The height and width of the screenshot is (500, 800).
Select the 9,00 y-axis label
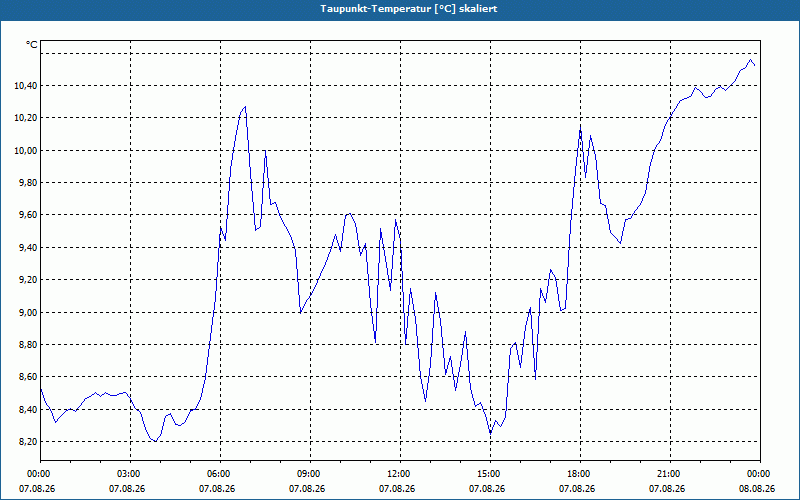[x=28, y=312]
